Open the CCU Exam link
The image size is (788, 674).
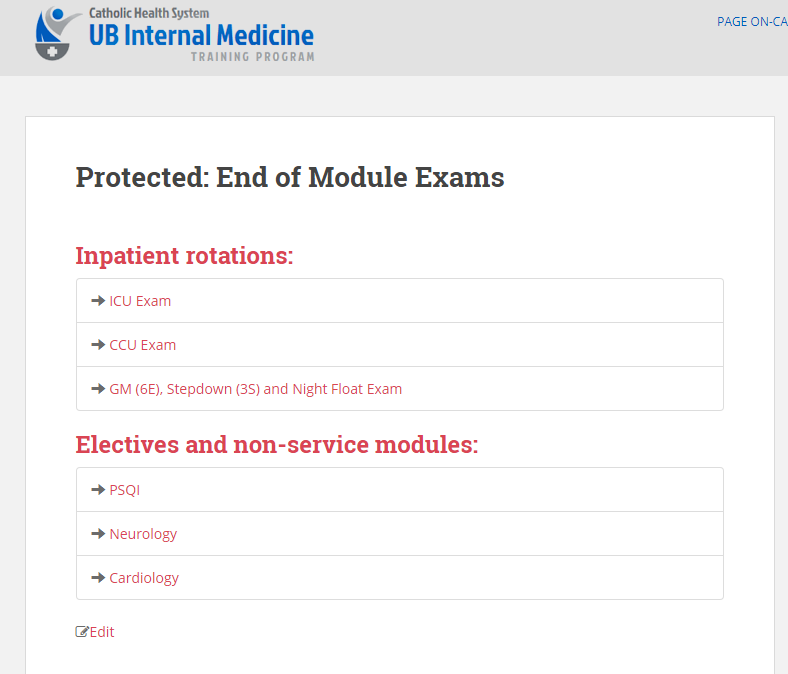click(143, 345)
